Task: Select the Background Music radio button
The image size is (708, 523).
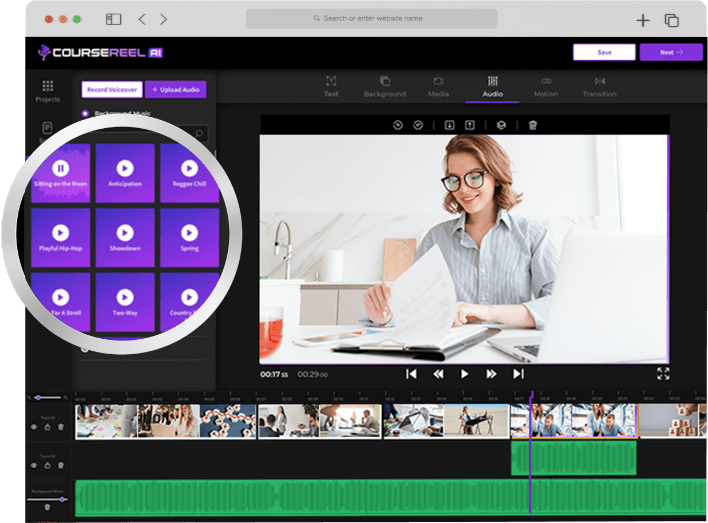Action: coord(85,113)
